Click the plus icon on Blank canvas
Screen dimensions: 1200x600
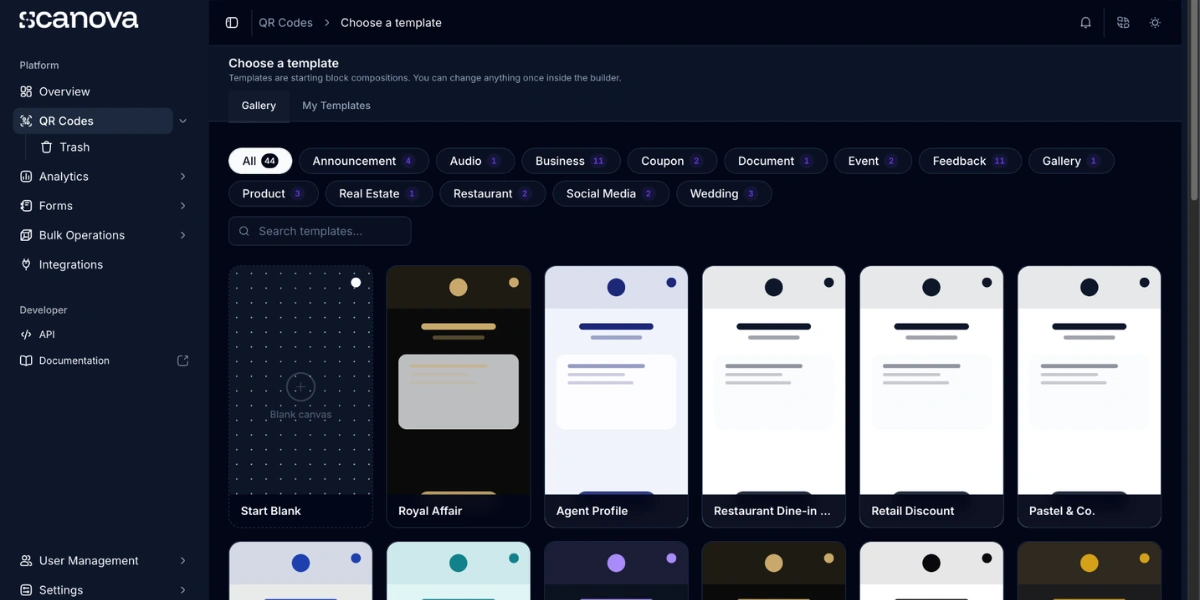pyautogui.click(x=300, y=387)
